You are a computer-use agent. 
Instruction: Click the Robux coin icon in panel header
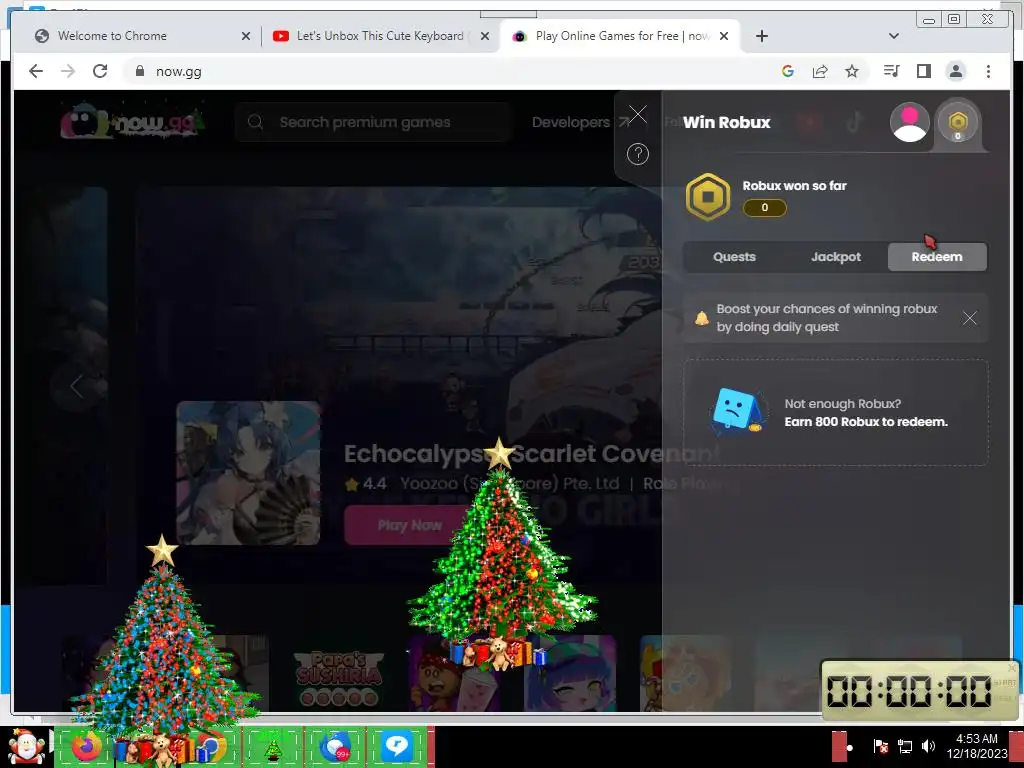(957, 121)
